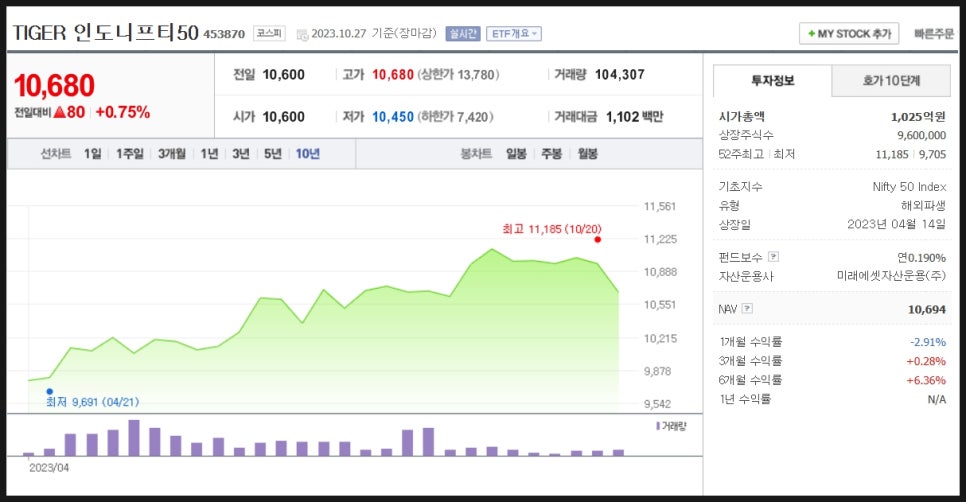Click the 거래대금 value 1,102 백만
The height and width of the screenshot is (502, 966).
[x=635, y=116]
